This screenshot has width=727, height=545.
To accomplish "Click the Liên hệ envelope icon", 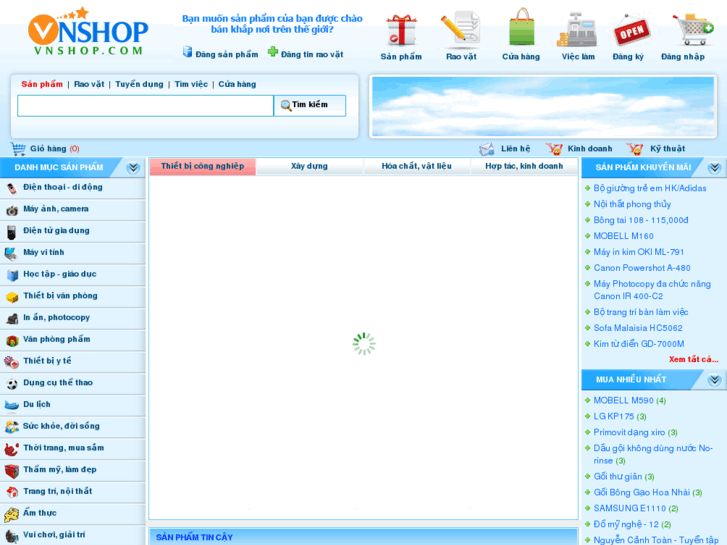I will [486, 149].
